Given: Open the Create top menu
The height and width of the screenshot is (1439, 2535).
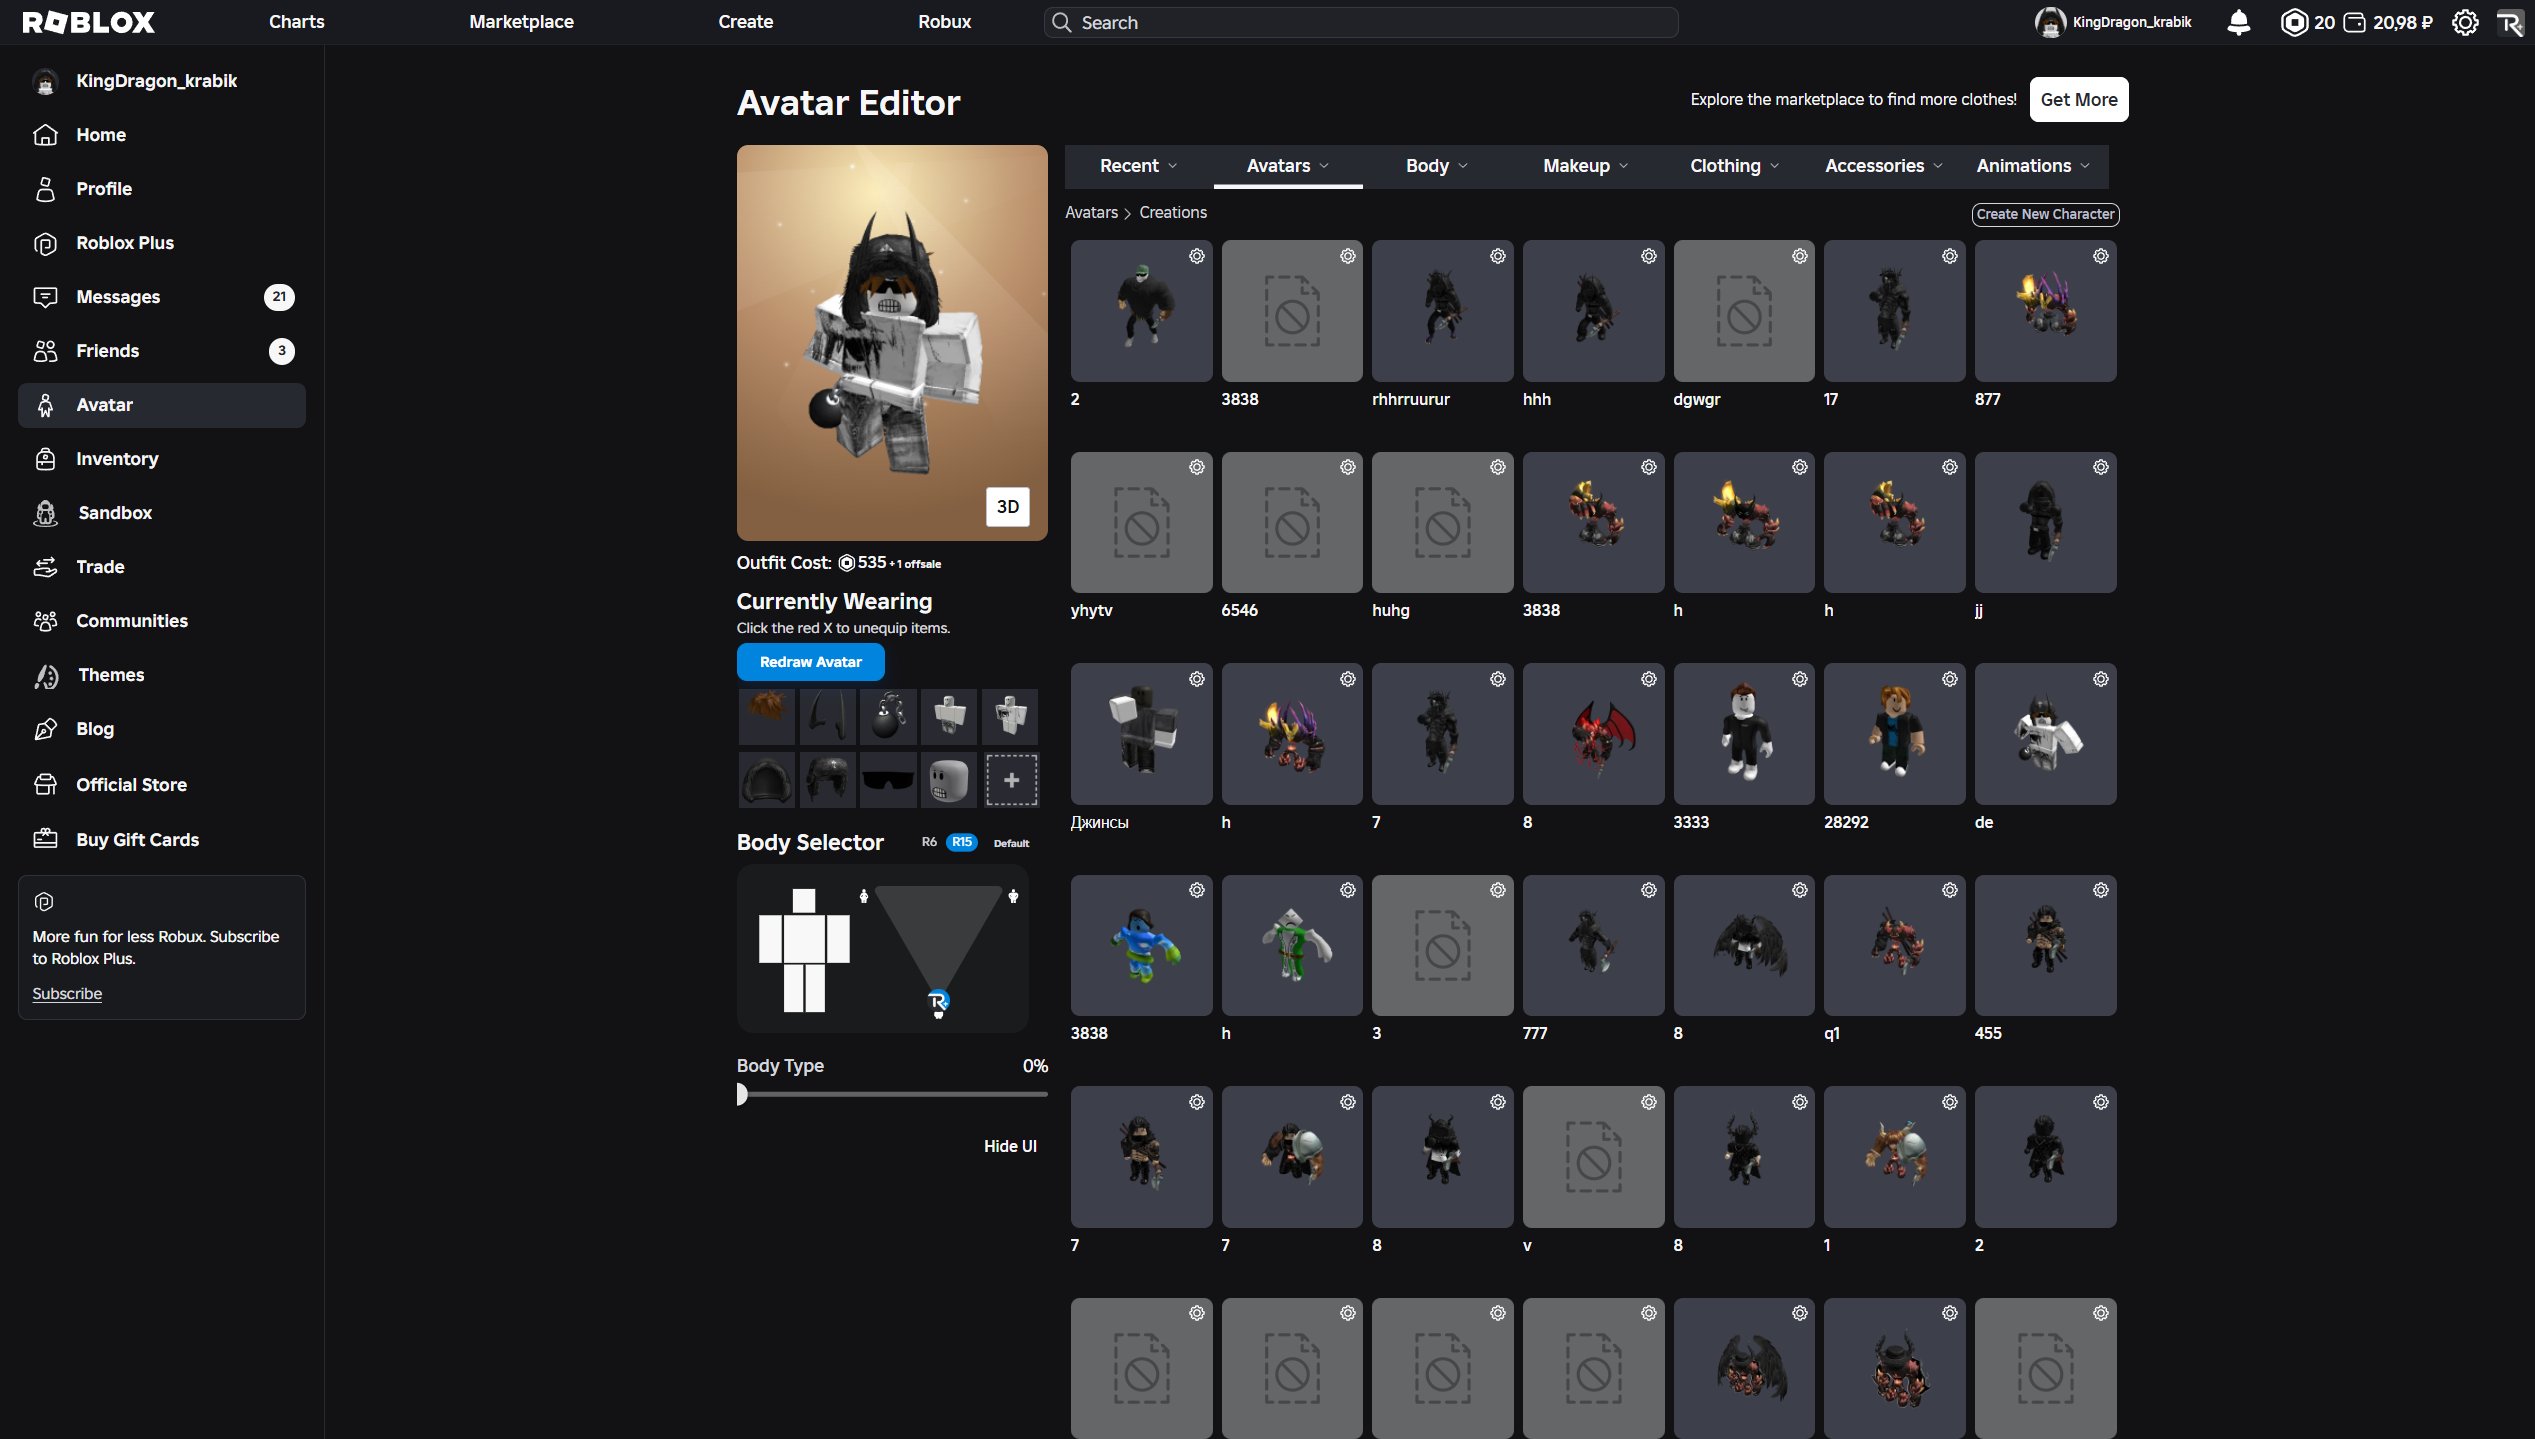Looking at the screenshot, I should click(x=746, y=22).
